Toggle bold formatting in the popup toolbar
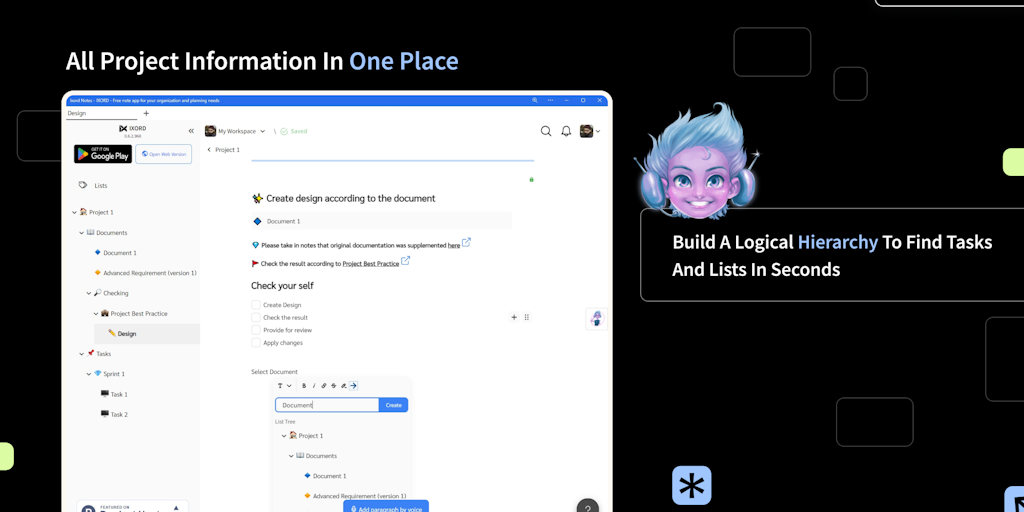This screenshot has width=1024, height=512. click(304, 386)
